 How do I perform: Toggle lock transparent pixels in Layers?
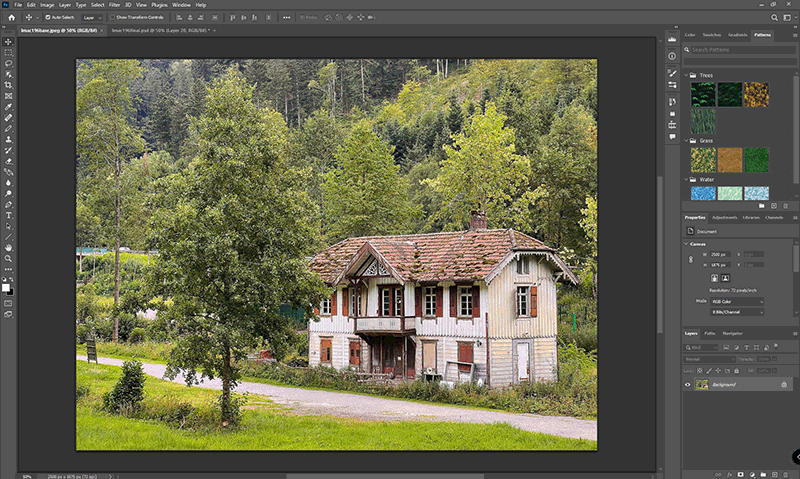click(699, 371)
